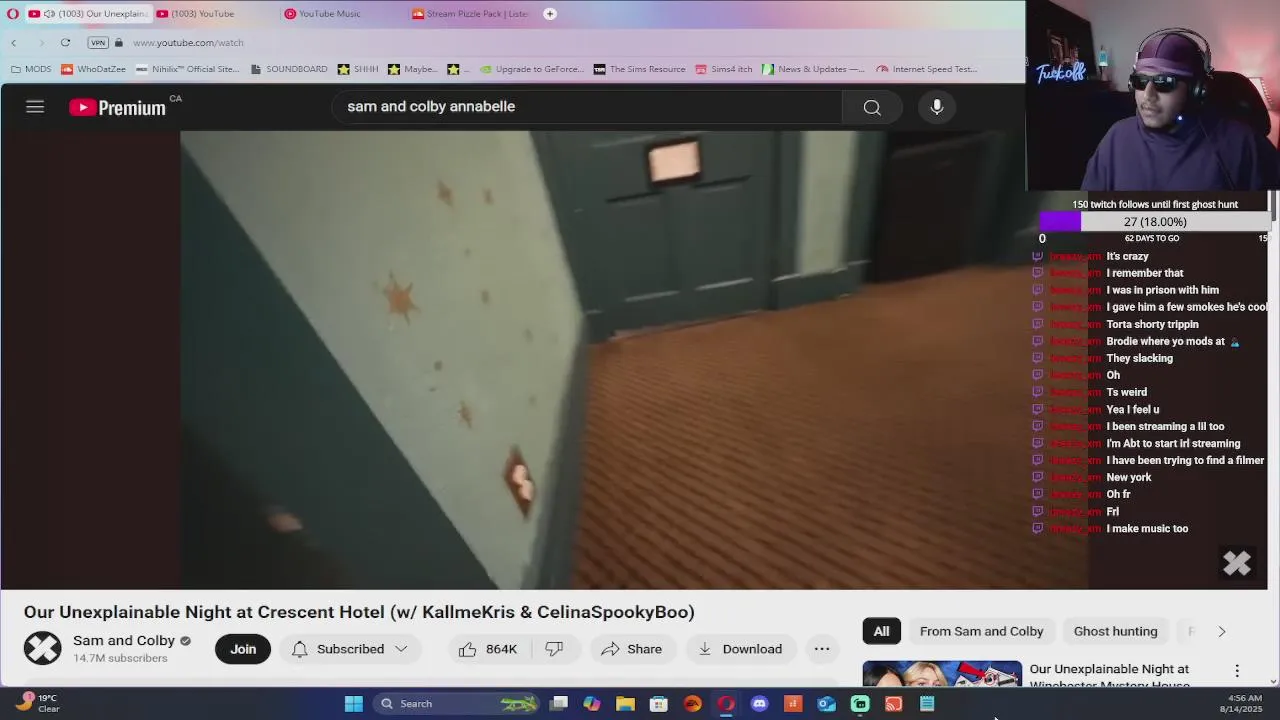Viewport: 1280px width, 720px height.
Task: Open Sam and Colby channel name link
Action: [x=124, y=641]
